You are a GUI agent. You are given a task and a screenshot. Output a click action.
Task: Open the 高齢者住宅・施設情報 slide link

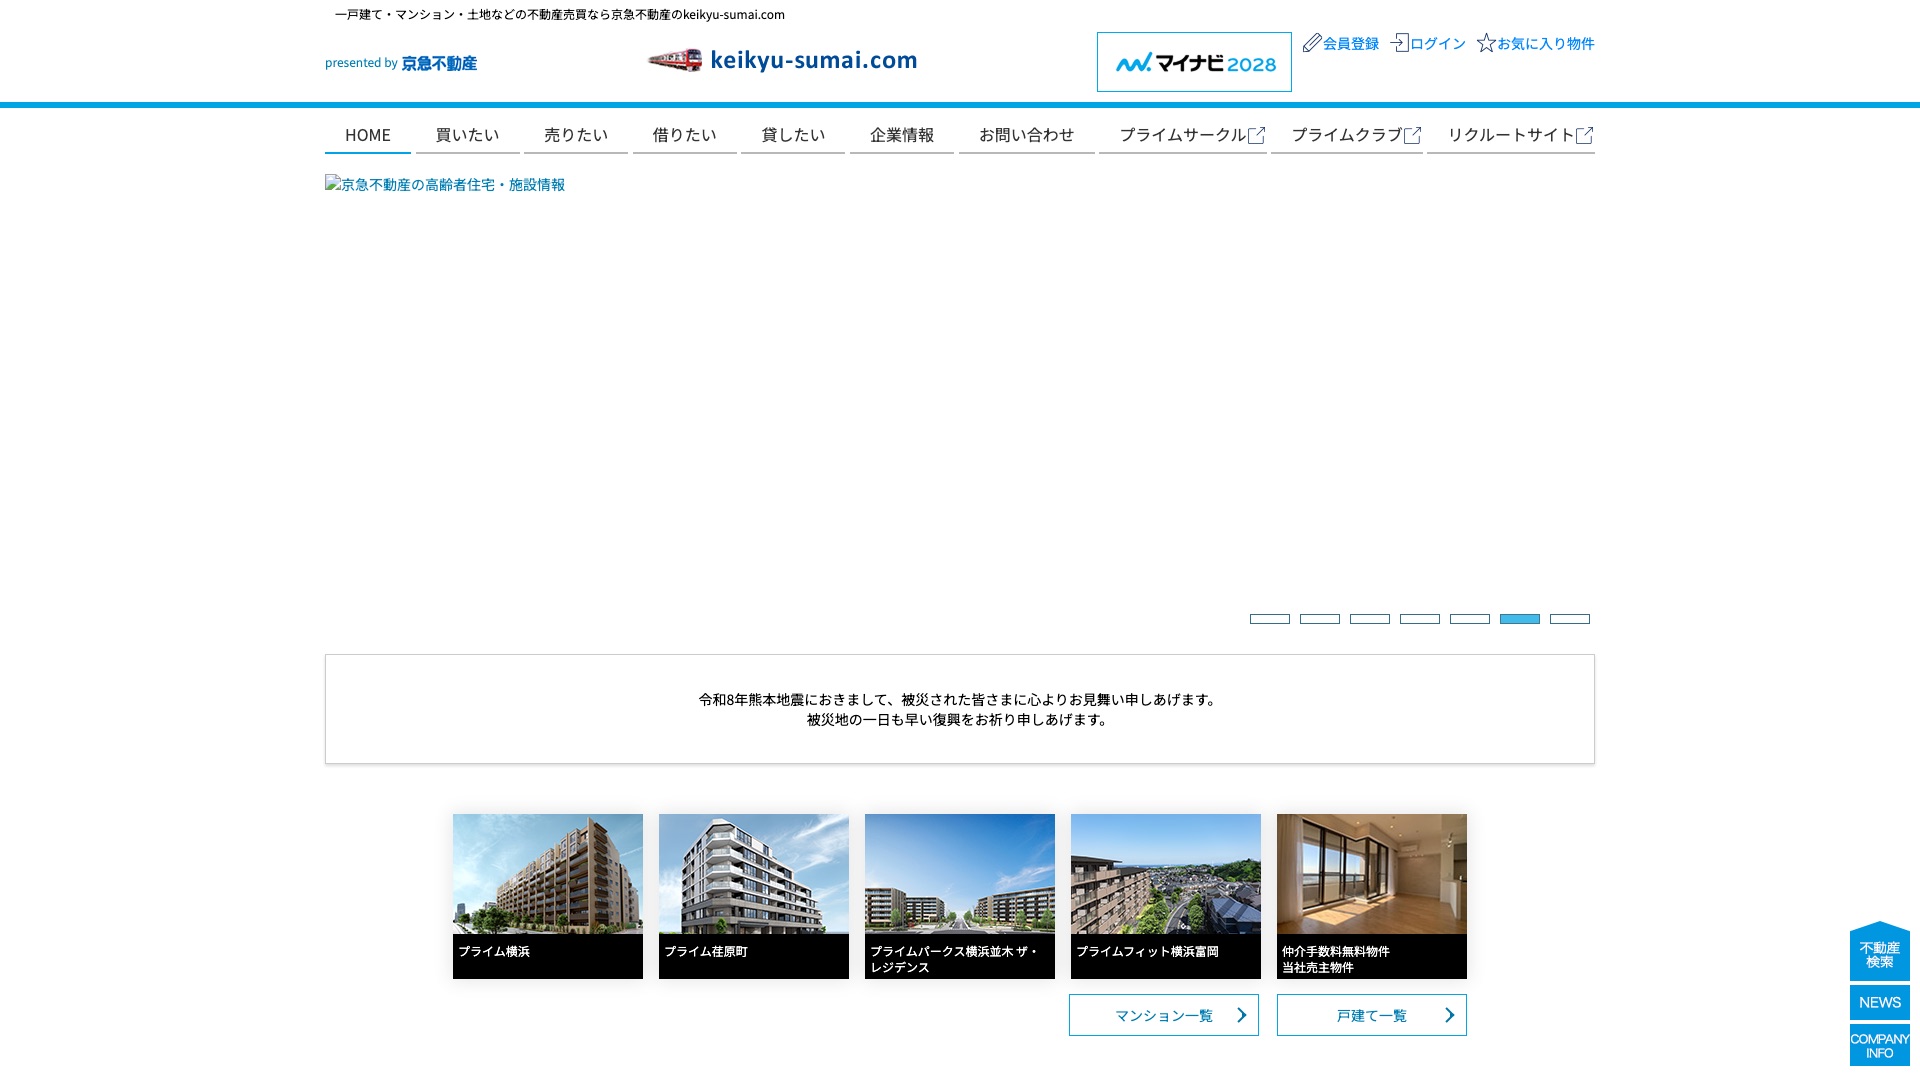click(x=445, y=185)
